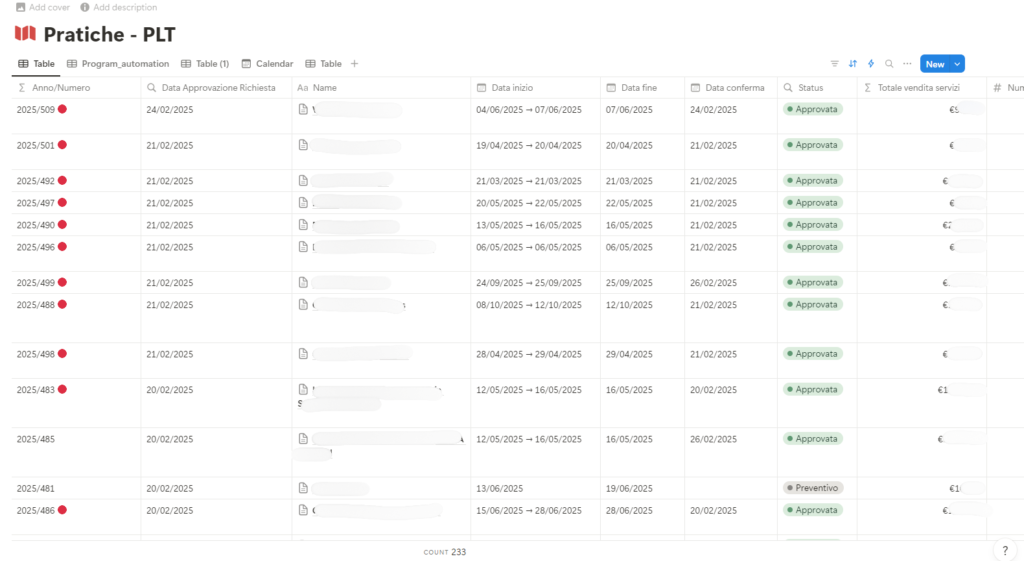Expand the dropdown arrow beside New

[x=957, y=64]
